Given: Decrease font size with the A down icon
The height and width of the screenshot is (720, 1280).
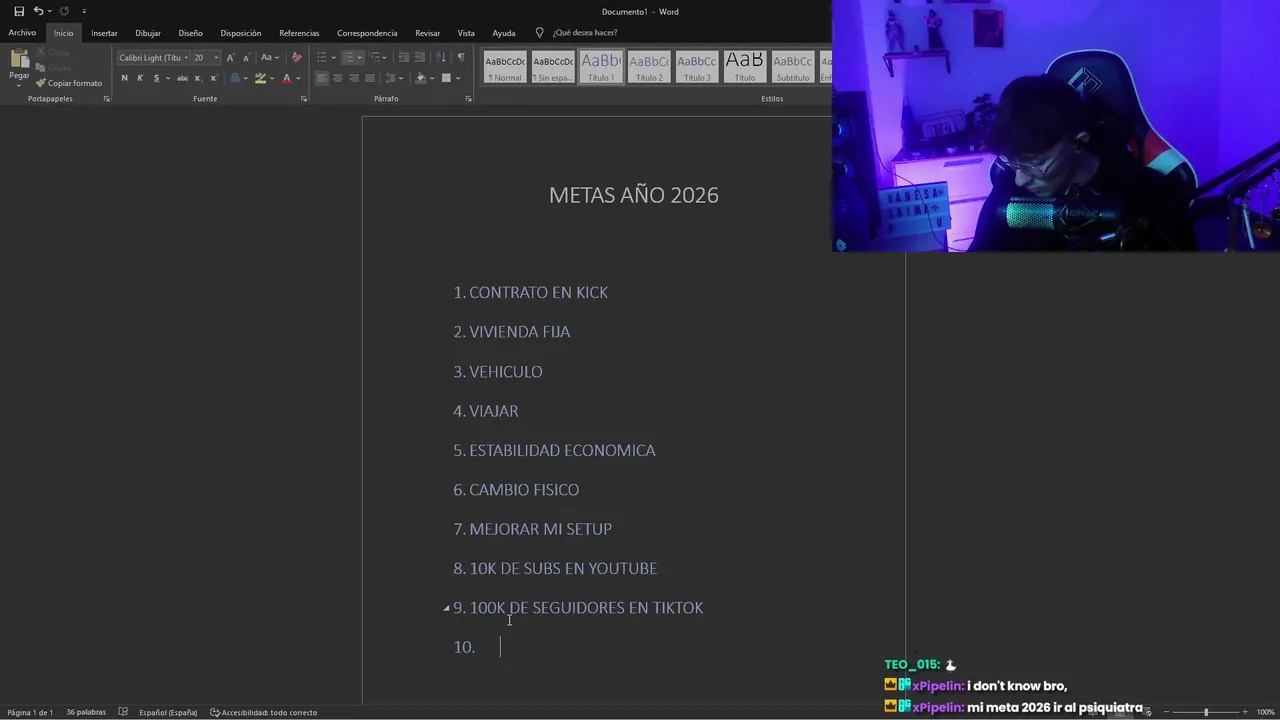Looking at the screenshot, I should point(246,57).
